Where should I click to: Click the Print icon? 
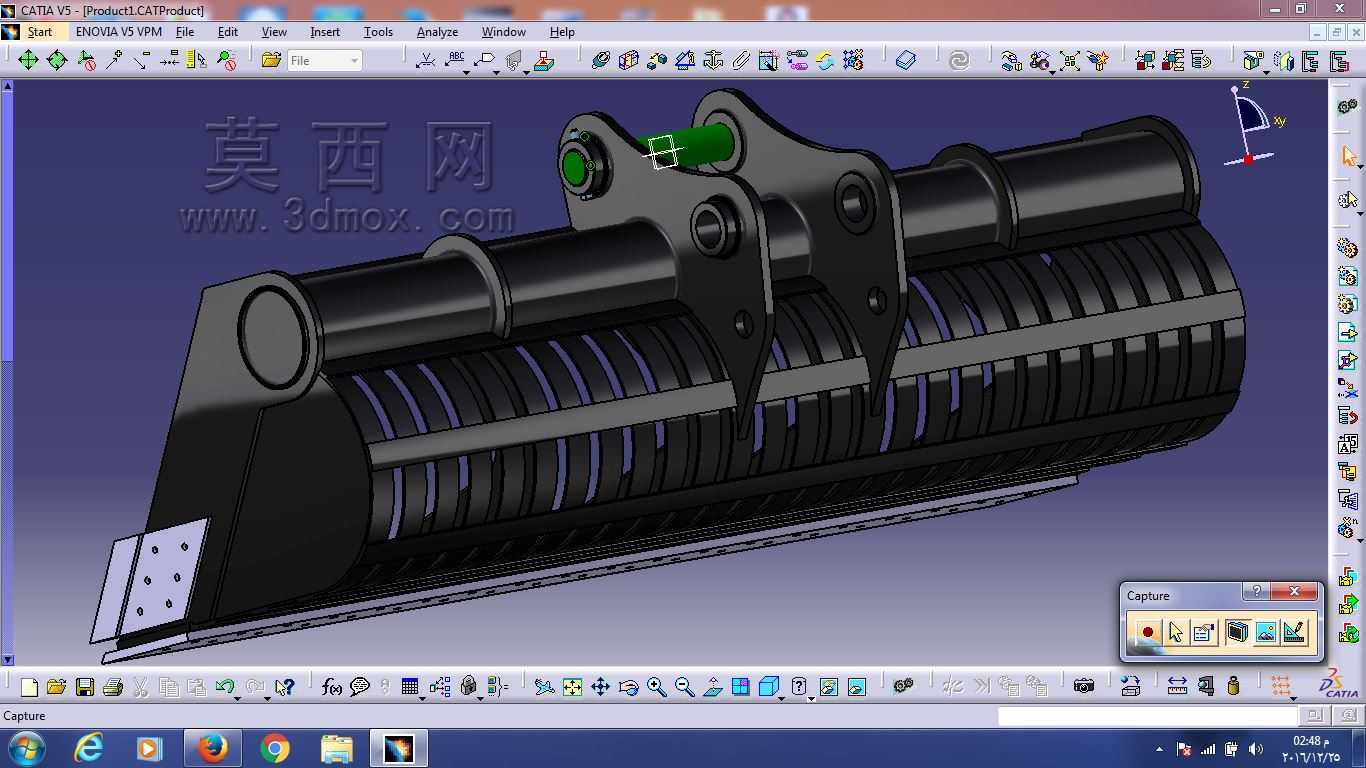[x=113, y=687]
